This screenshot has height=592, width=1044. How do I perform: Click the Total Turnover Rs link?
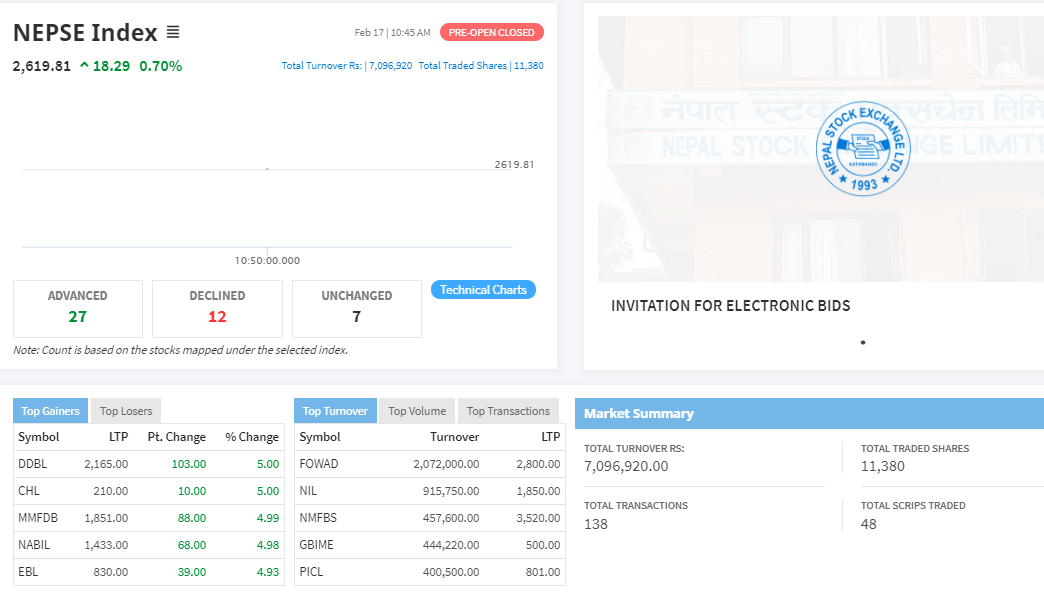pos(346,65)
